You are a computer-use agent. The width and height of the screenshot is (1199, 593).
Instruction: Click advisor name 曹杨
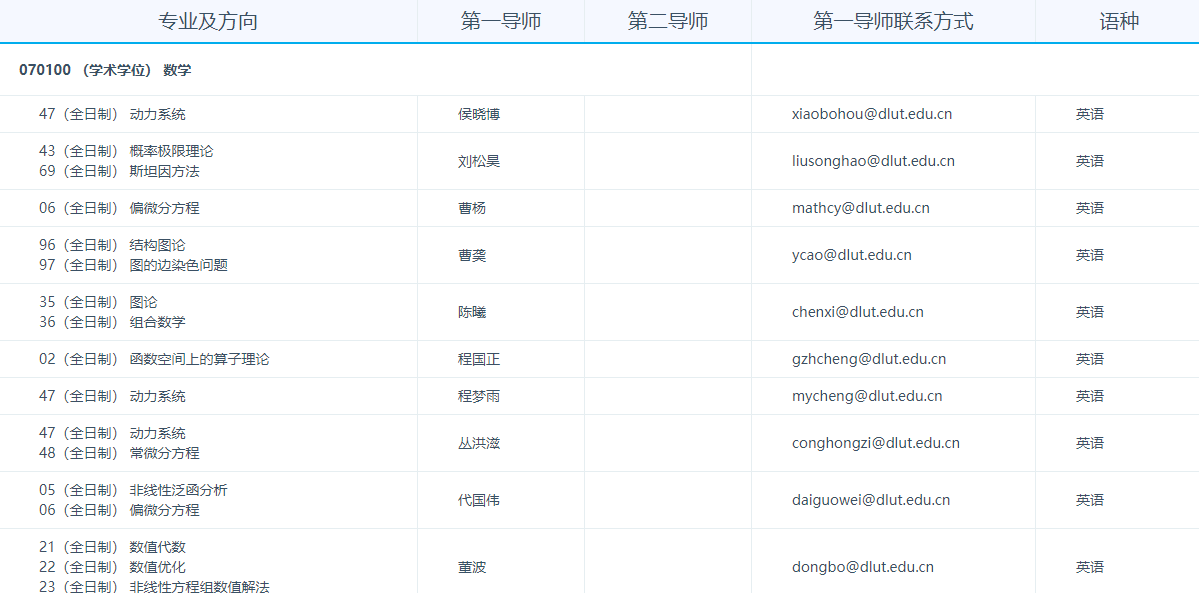tap(472, 208)
